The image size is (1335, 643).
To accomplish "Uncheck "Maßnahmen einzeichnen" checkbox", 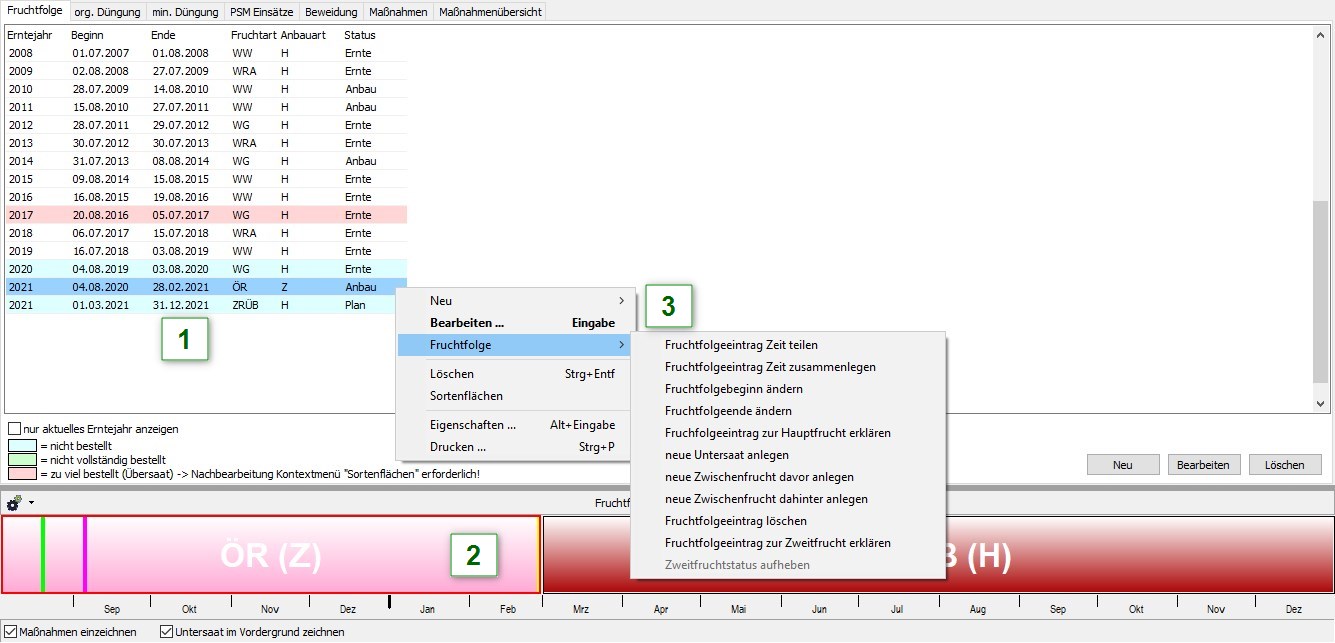I will point(11,632).
